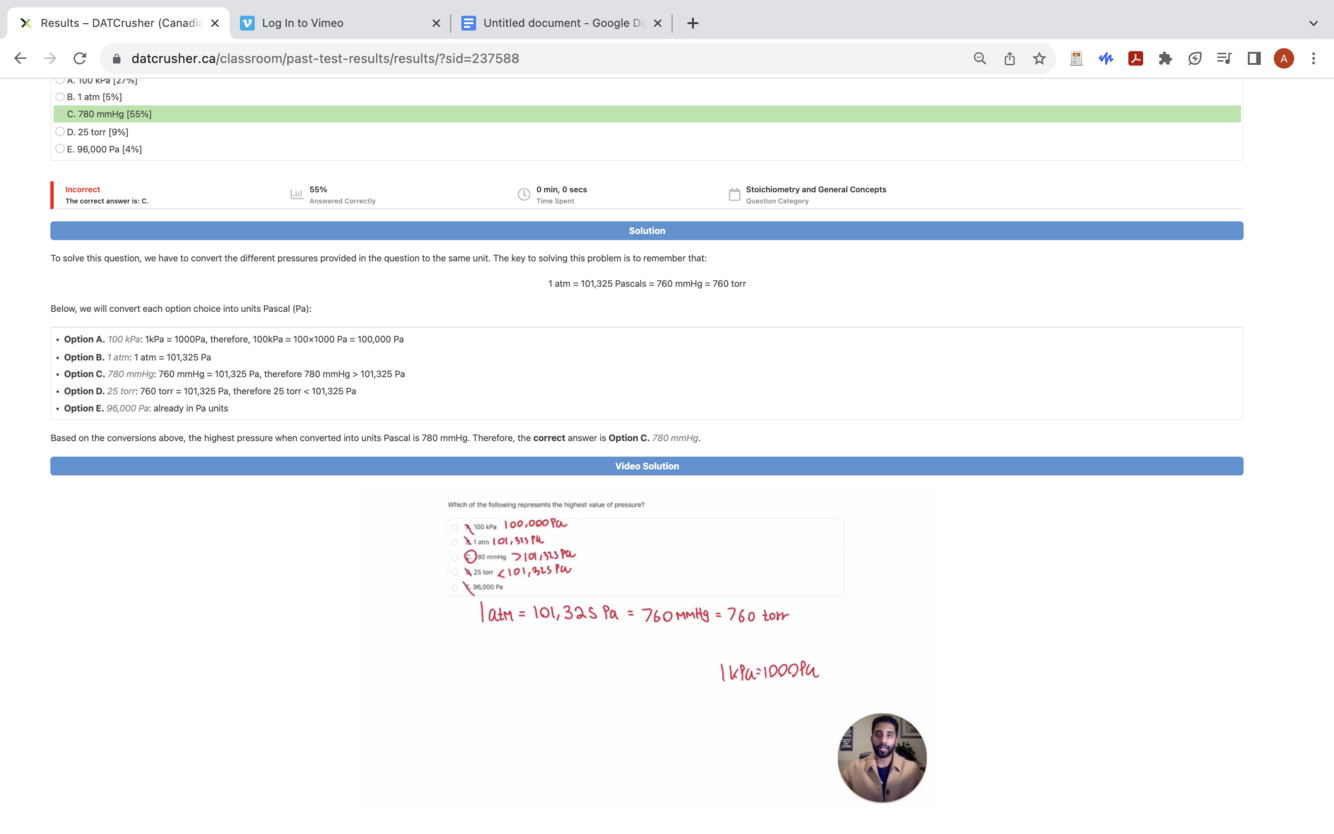The height and width of the screenshot is (834, 1334).
Task: Click the 0 min, 0 secs time value
Action: (562, 189)
